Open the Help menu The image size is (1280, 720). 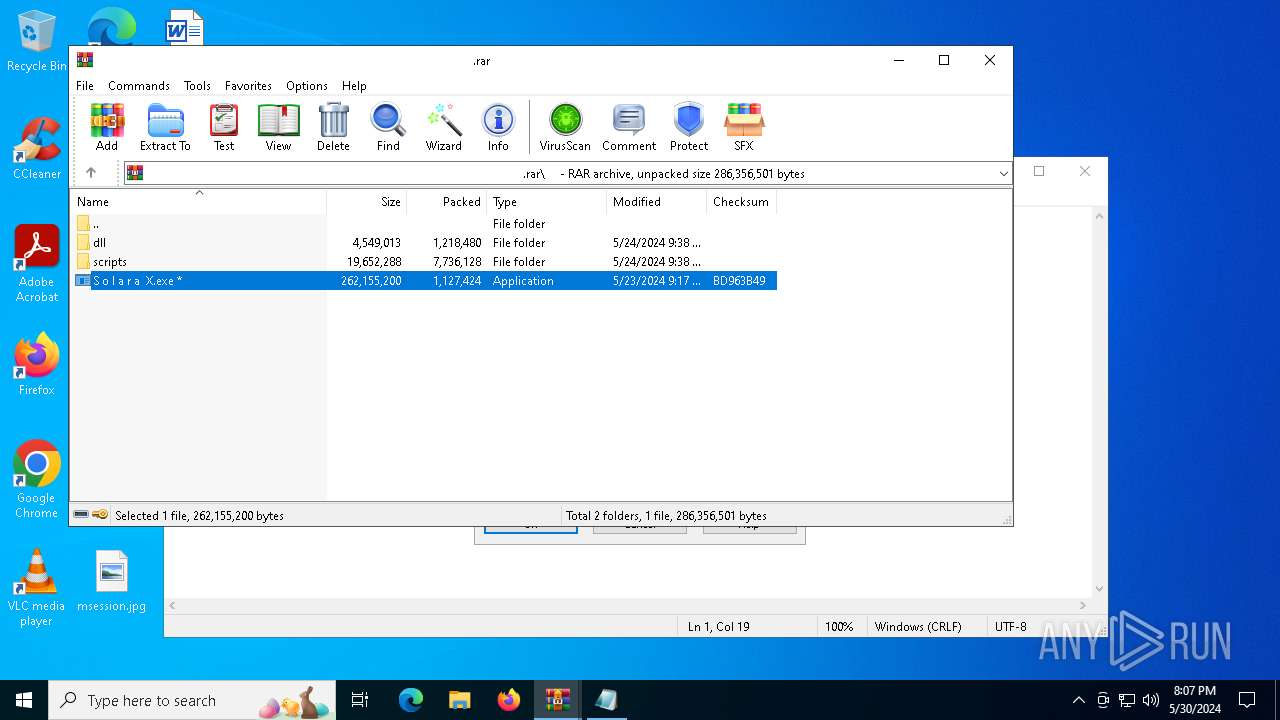pyautogui.click(x=354, y=86)
